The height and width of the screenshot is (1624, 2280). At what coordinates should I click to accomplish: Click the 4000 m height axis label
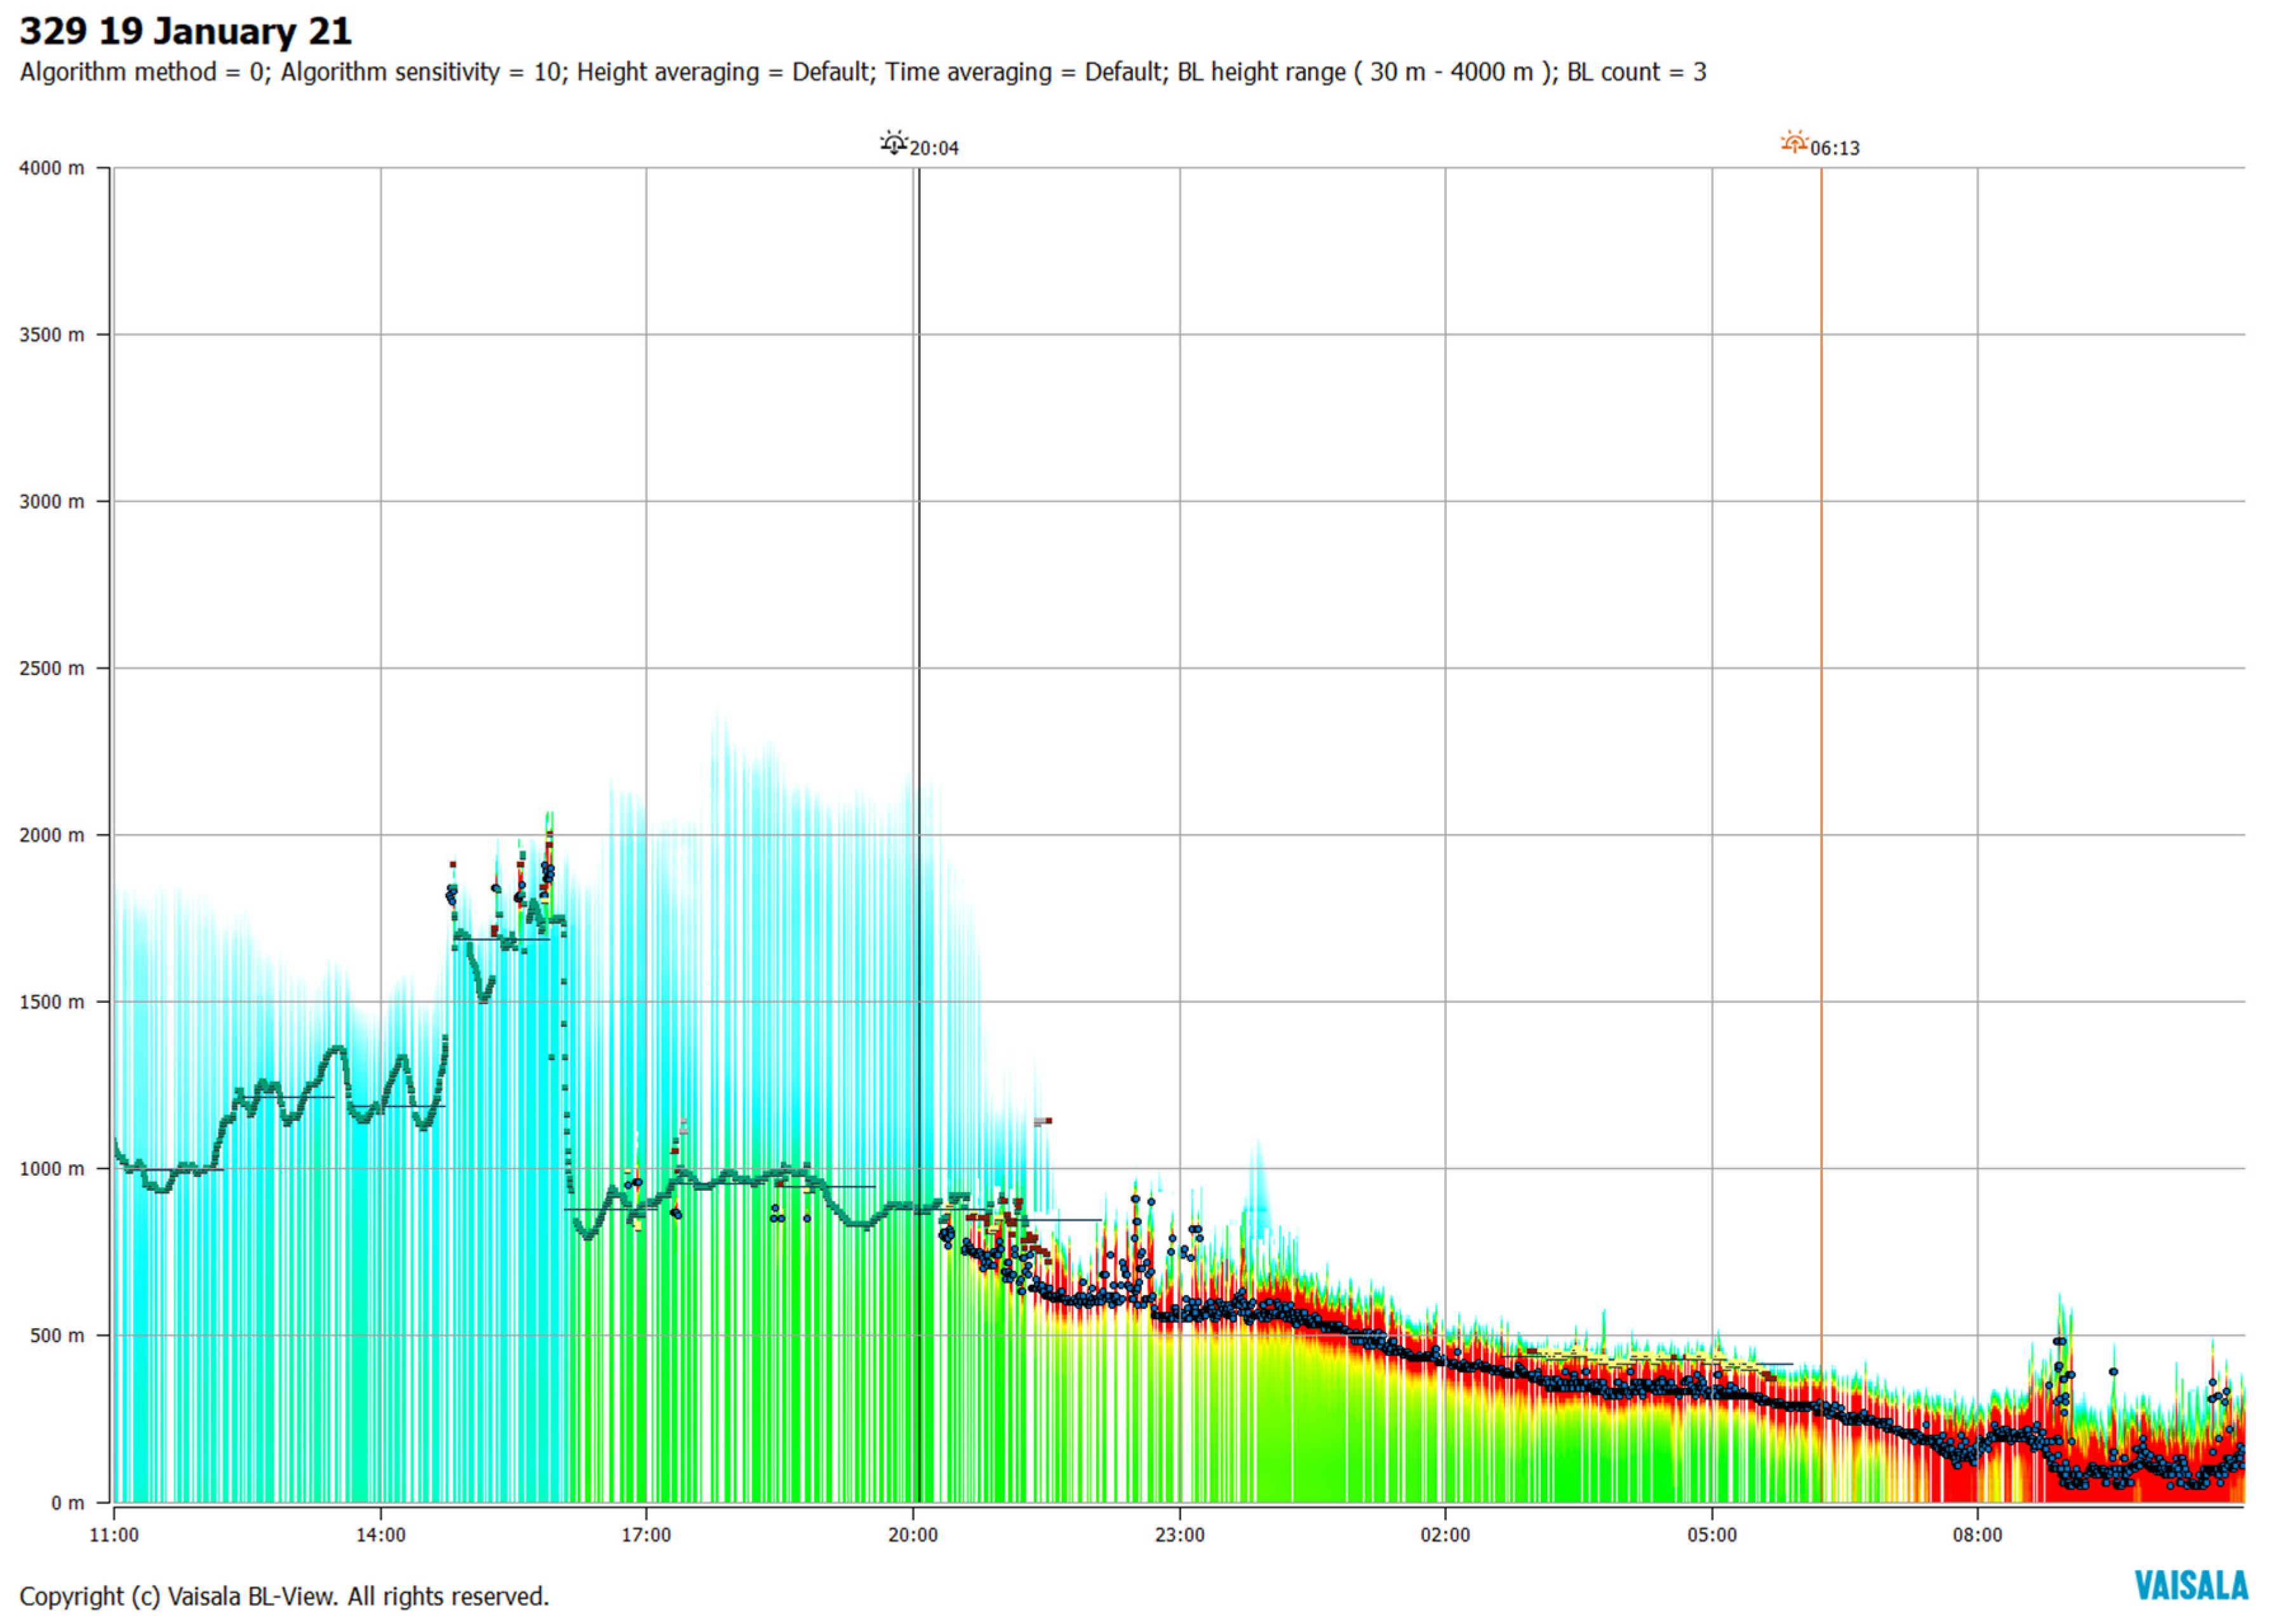click(51, 168)
